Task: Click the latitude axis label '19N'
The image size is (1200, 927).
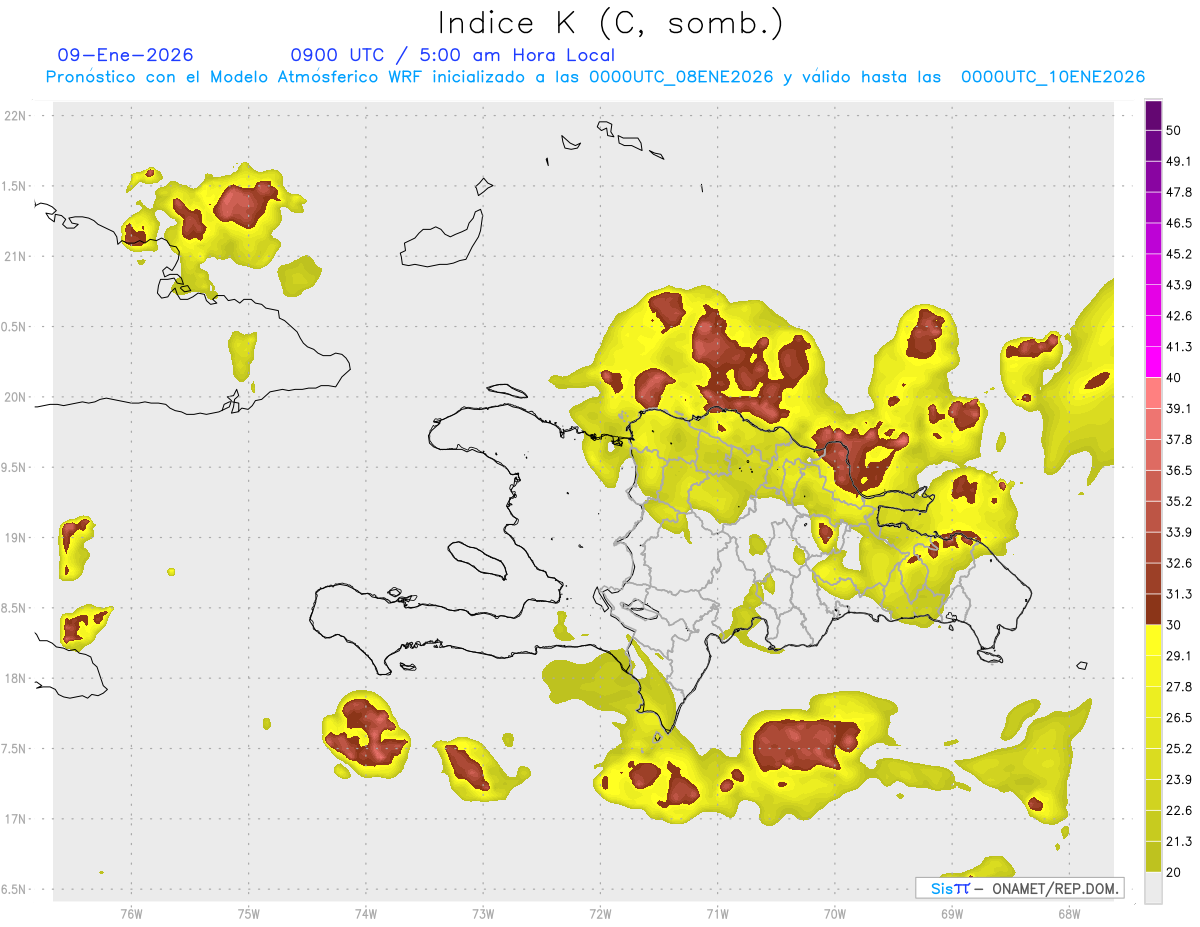Action: coord(17,538)
